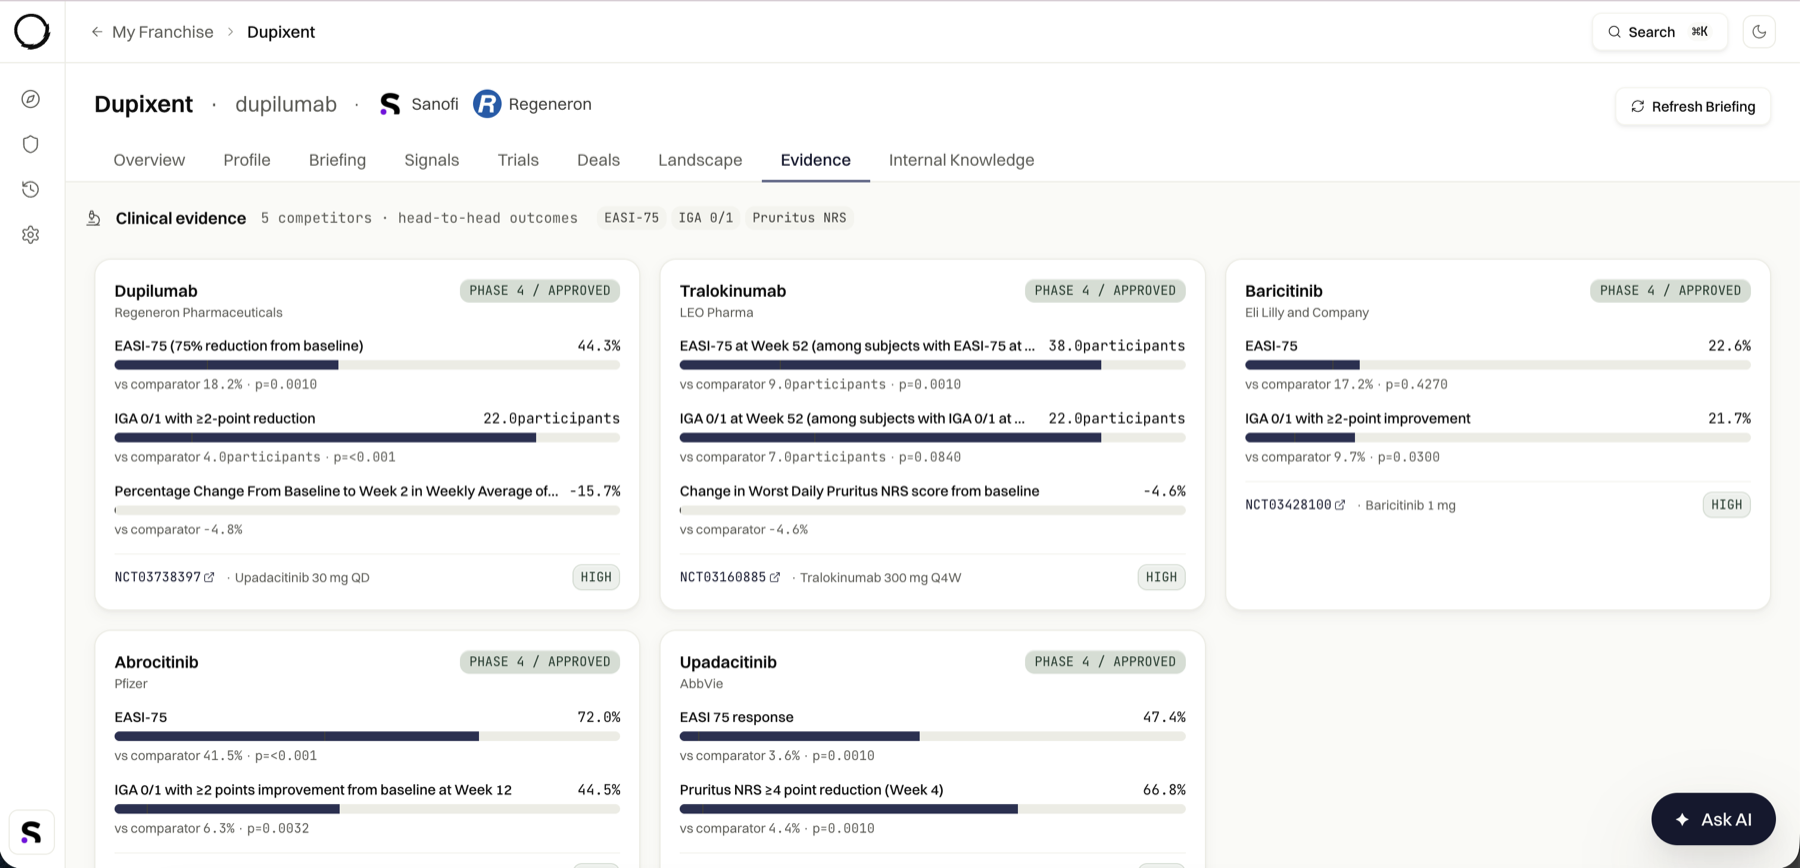
Task: Click 'LEO Pharma' company text
Action: coord(717,313)
